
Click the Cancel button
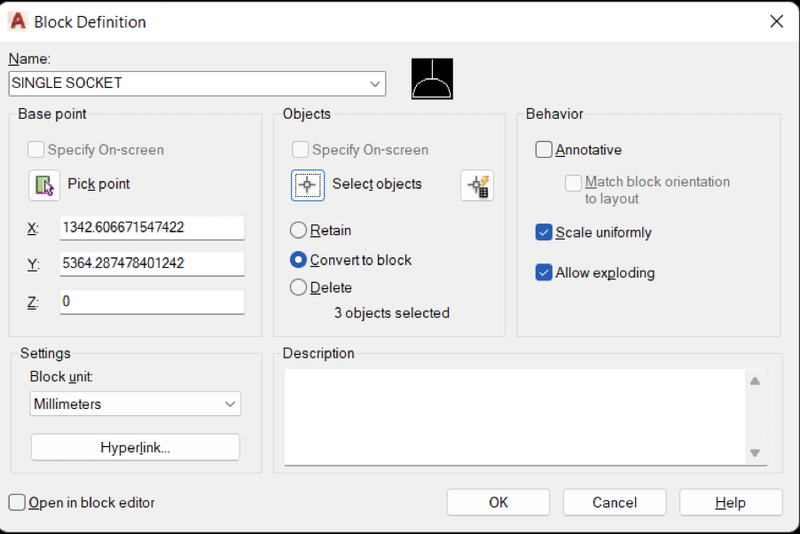615,502
